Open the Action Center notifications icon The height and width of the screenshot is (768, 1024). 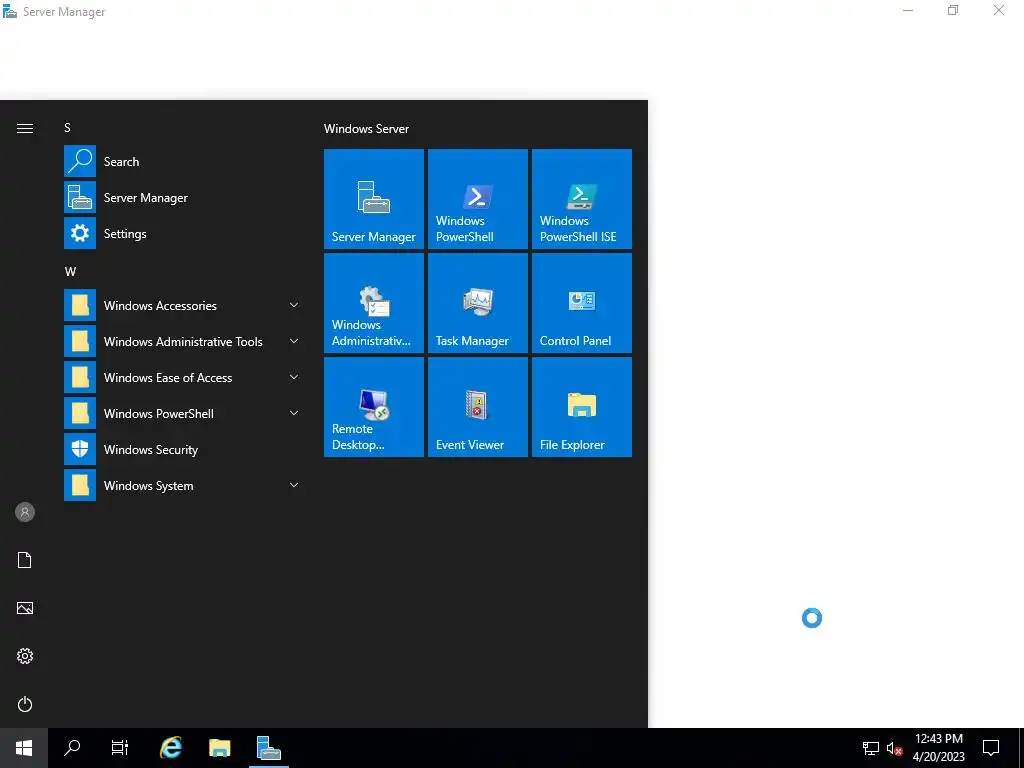[991, 748]
